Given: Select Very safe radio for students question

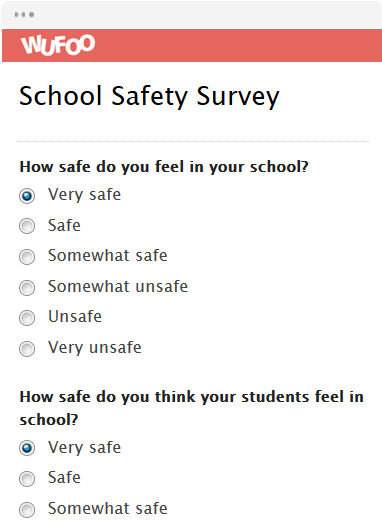Looking at the screenshot, I should pos(27,448).
